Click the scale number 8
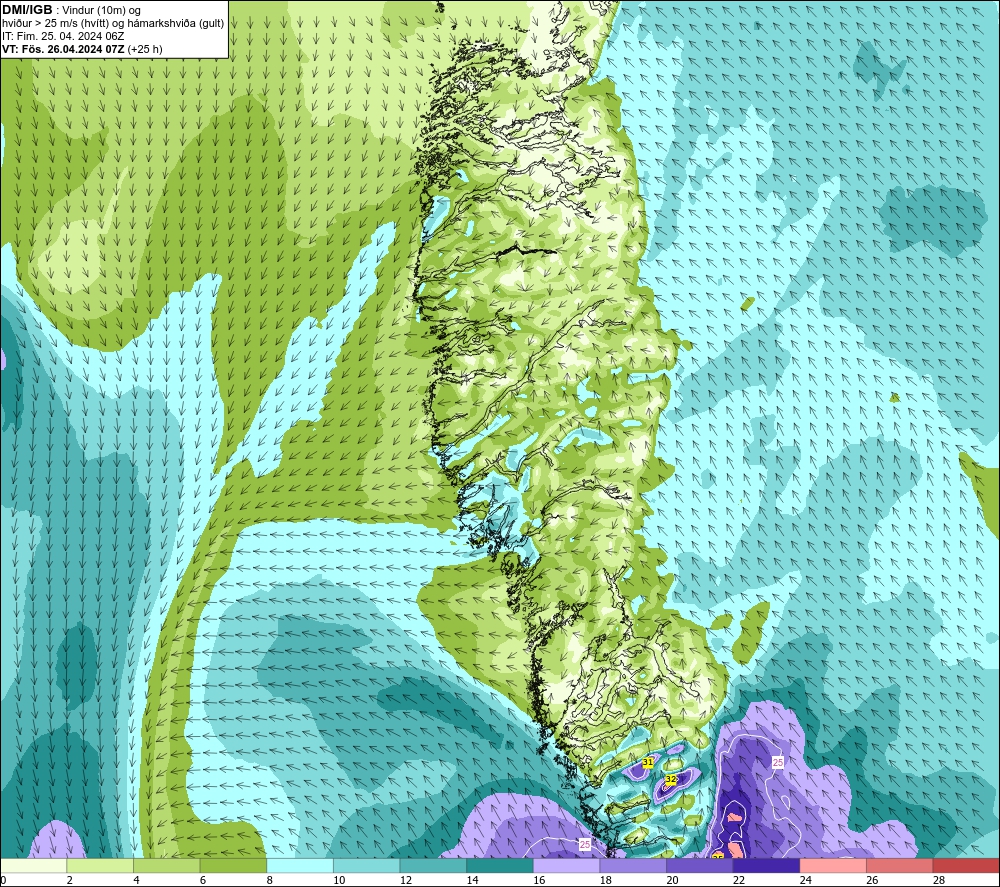Image resolution: width=1000 pixels, height=887 pixels. [x=270, y=880]
